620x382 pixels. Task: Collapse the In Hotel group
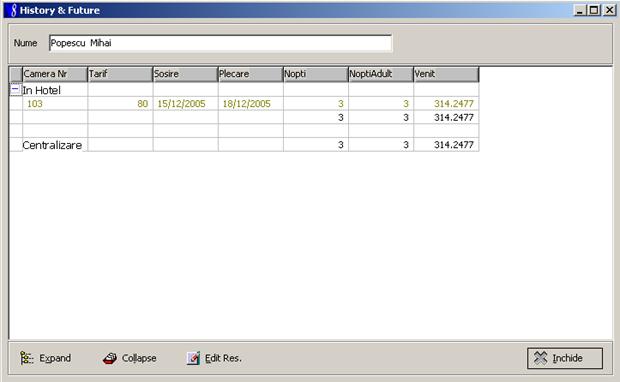pyautogui.click(x=15, y=89)
